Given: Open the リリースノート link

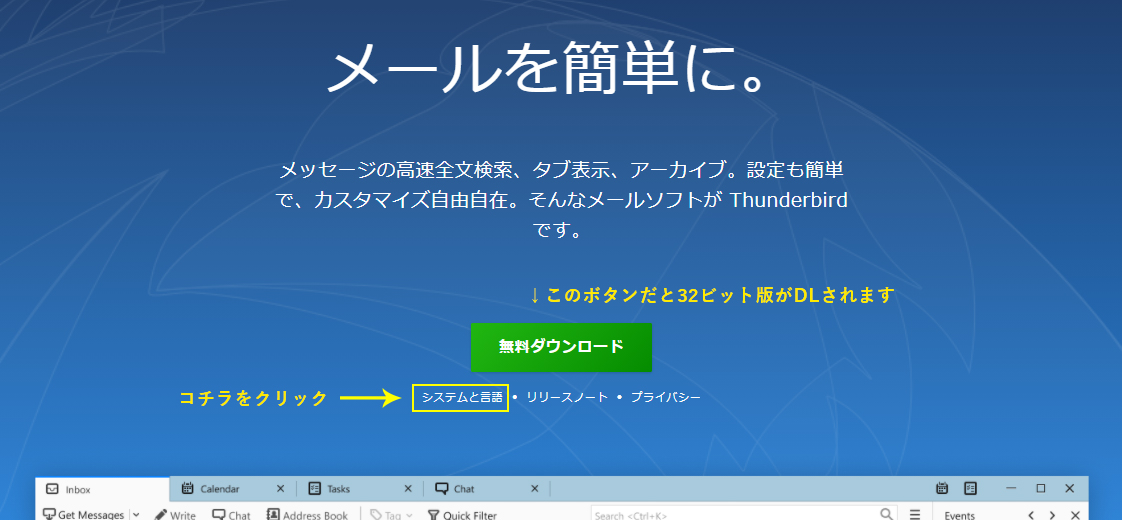Looking at the screenshot, I should tap(567, 398).
